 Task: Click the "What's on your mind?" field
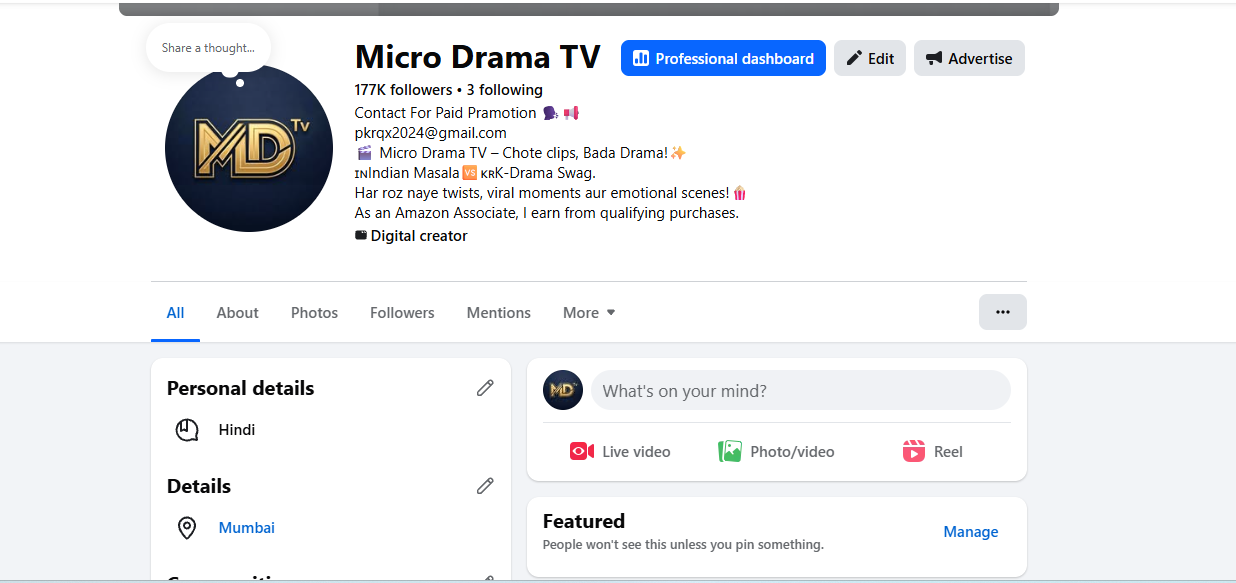(800, 390)
